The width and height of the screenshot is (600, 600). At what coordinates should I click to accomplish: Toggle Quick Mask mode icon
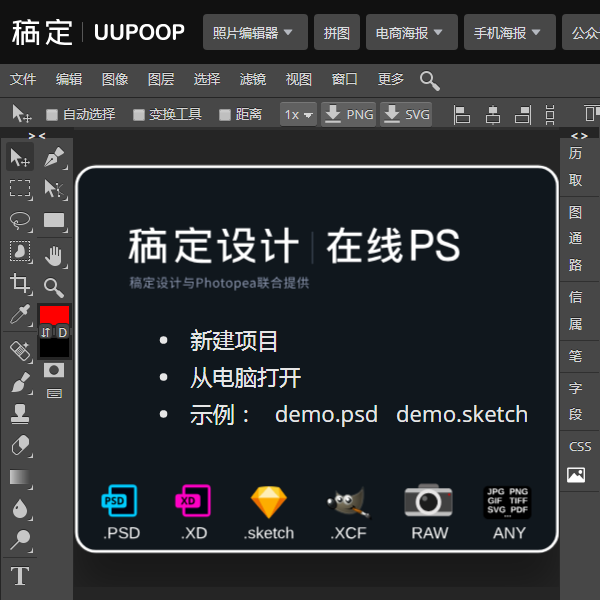tap(54, 370)
